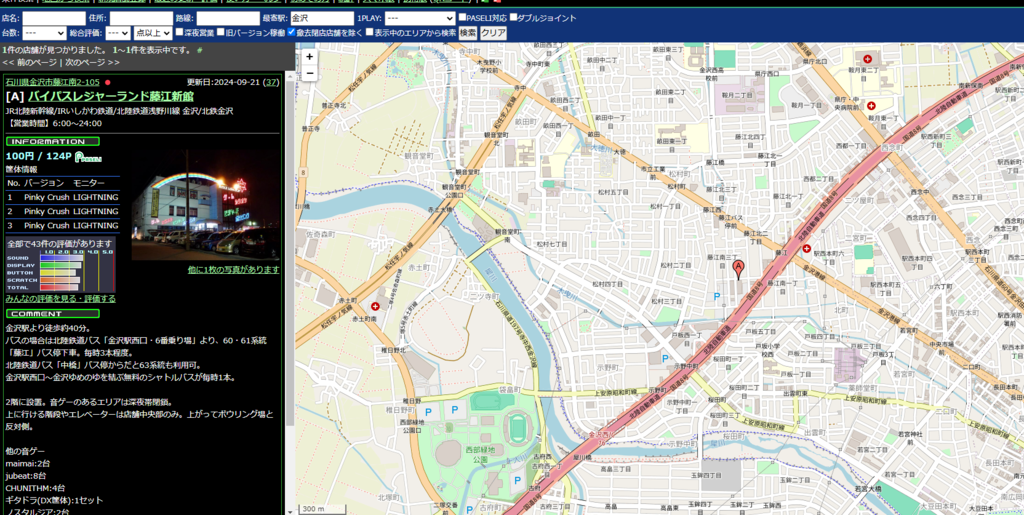Click the arcade building night photo
The width and height of the screenshot is (1024, 515).
point(206,204)
